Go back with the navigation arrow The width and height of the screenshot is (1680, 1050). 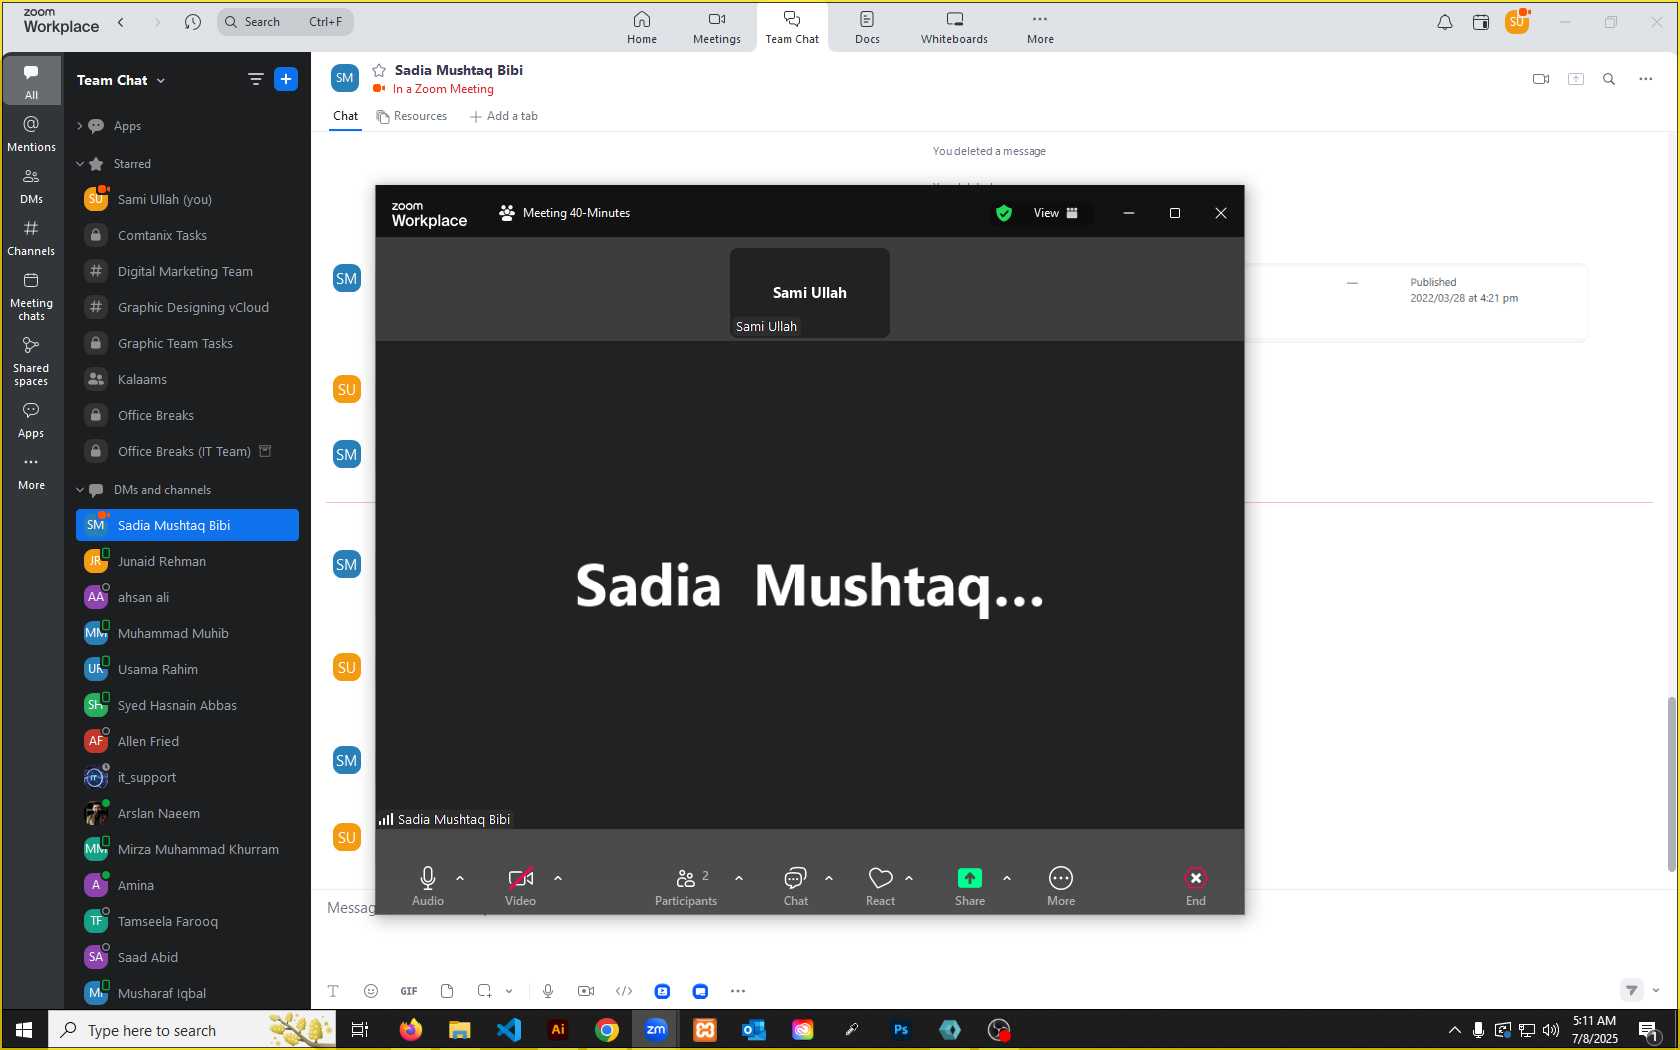click(x=121, y=22)
